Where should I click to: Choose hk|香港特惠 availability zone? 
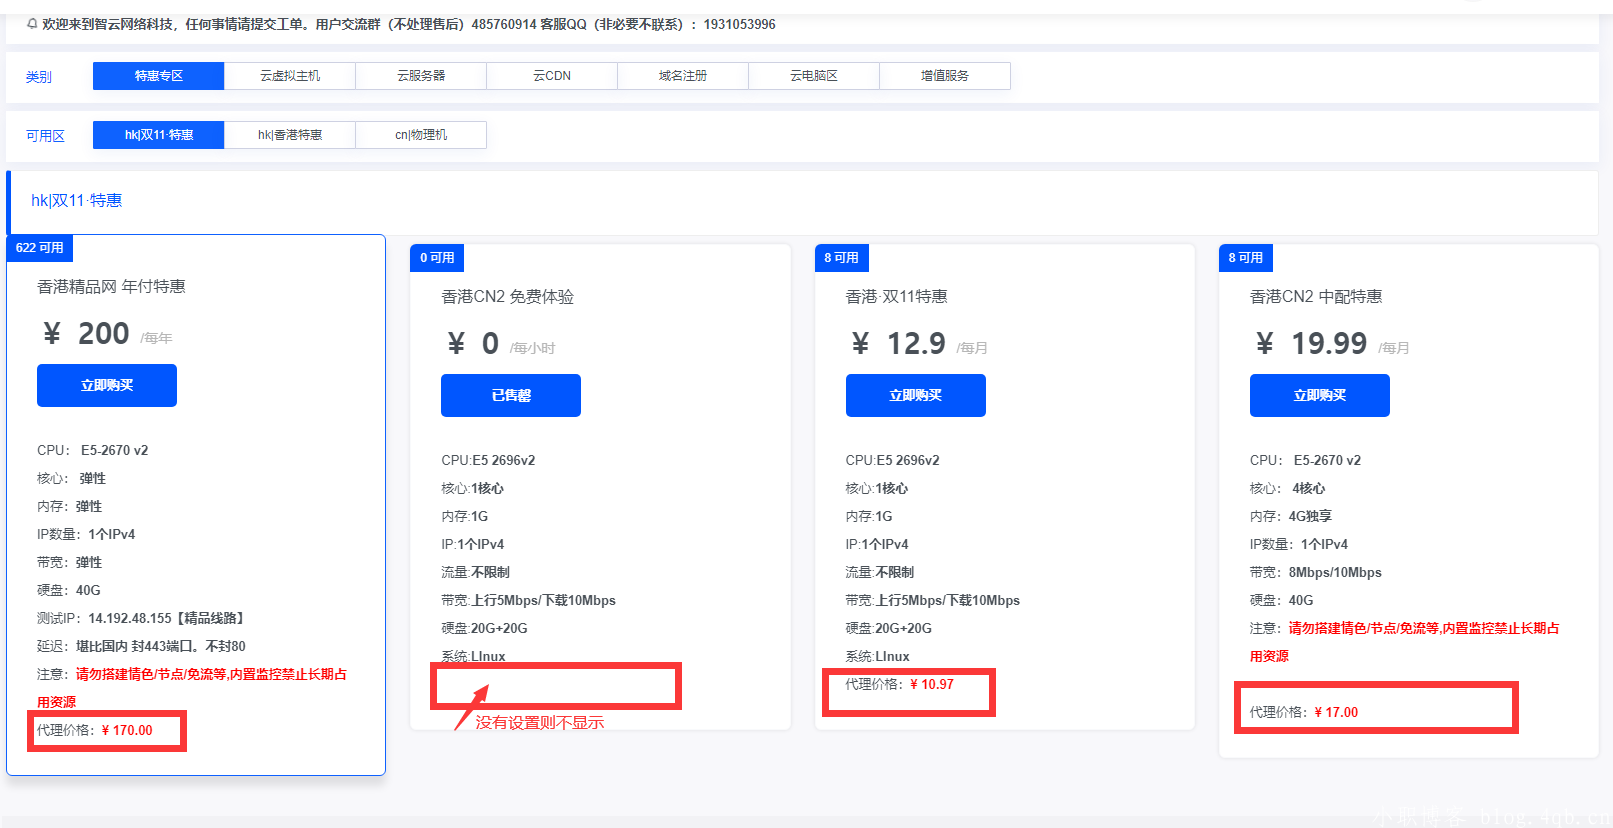click(290, 135)
